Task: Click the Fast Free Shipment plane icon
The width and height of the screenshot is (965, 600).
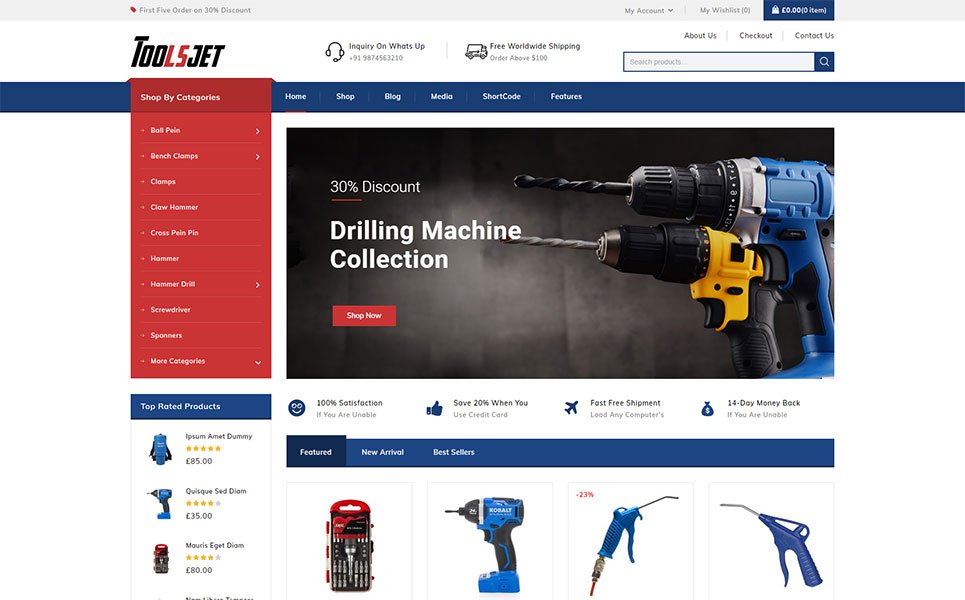Action: pyautogui.click(x=571, y=407)
